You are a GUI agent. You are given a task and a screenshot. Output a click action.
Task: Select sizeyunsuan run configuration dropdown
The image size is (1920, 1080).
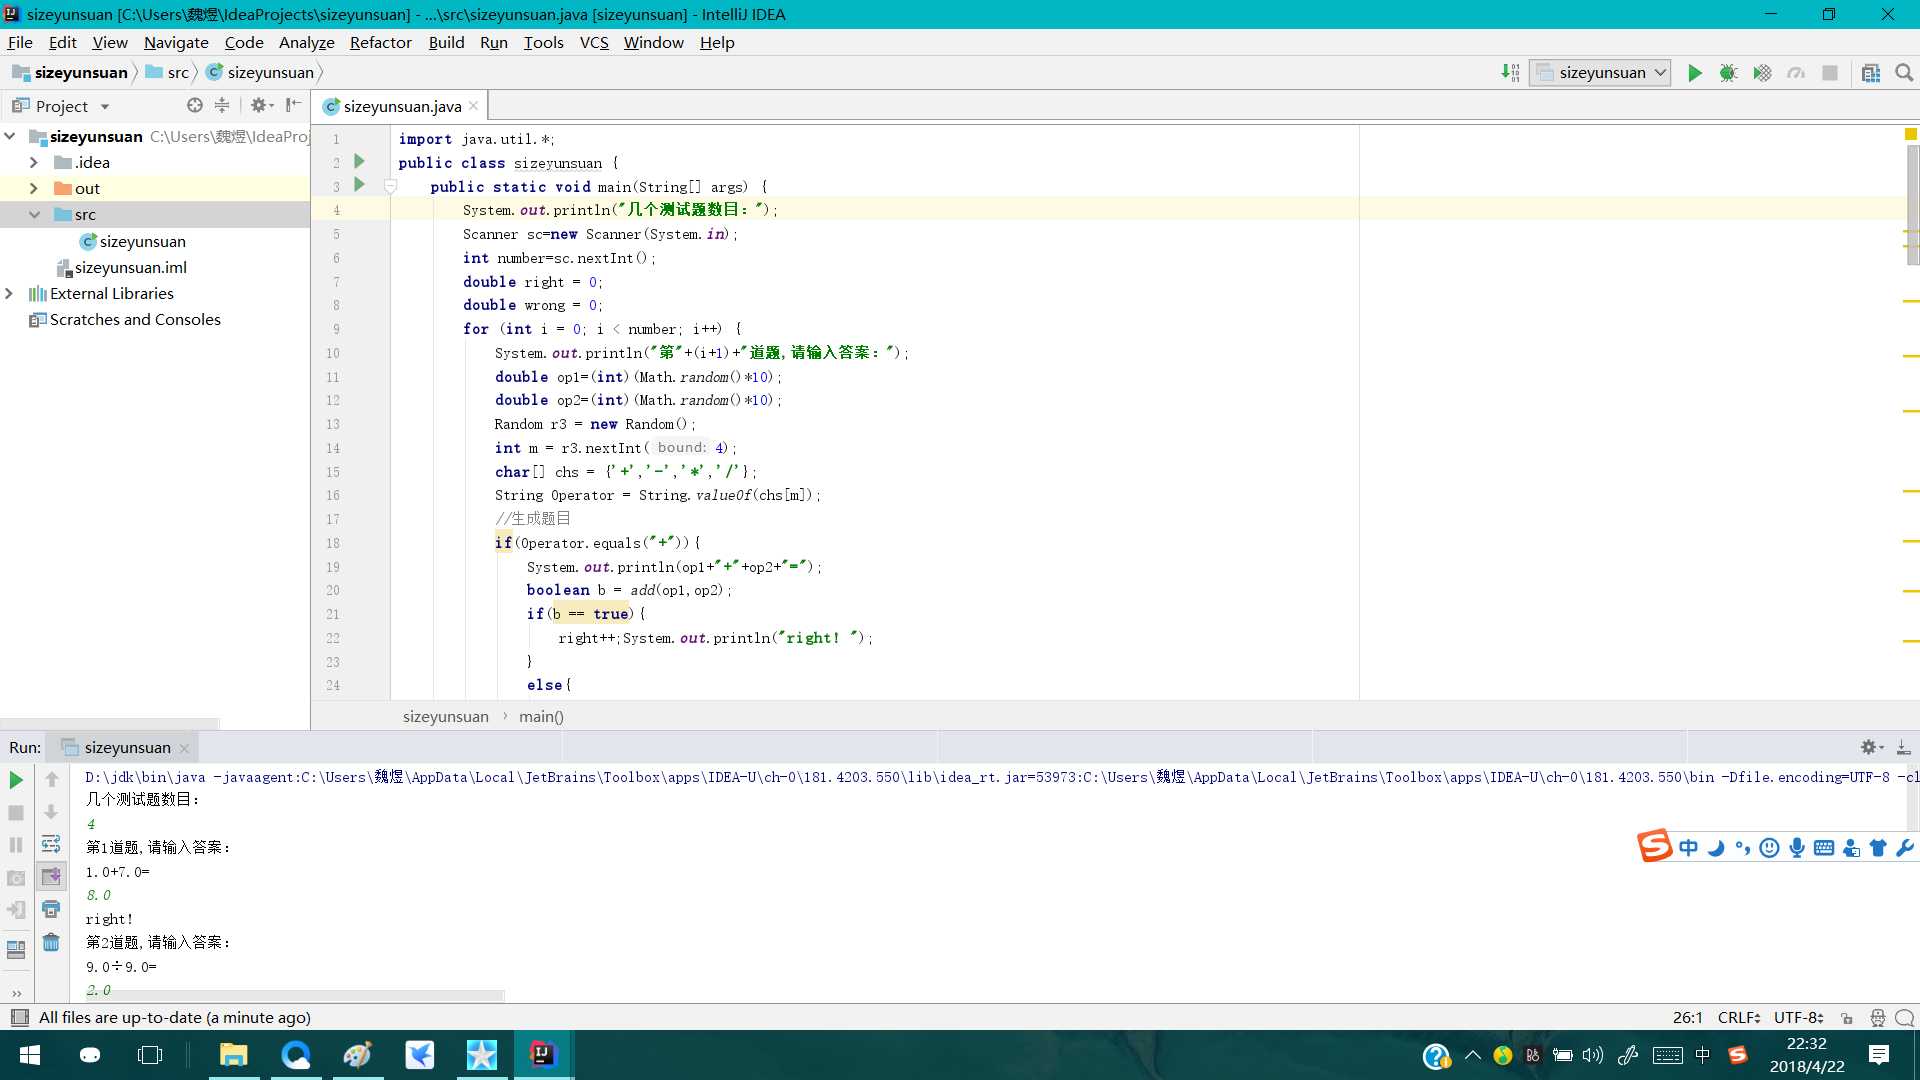tap(1598, 71)
